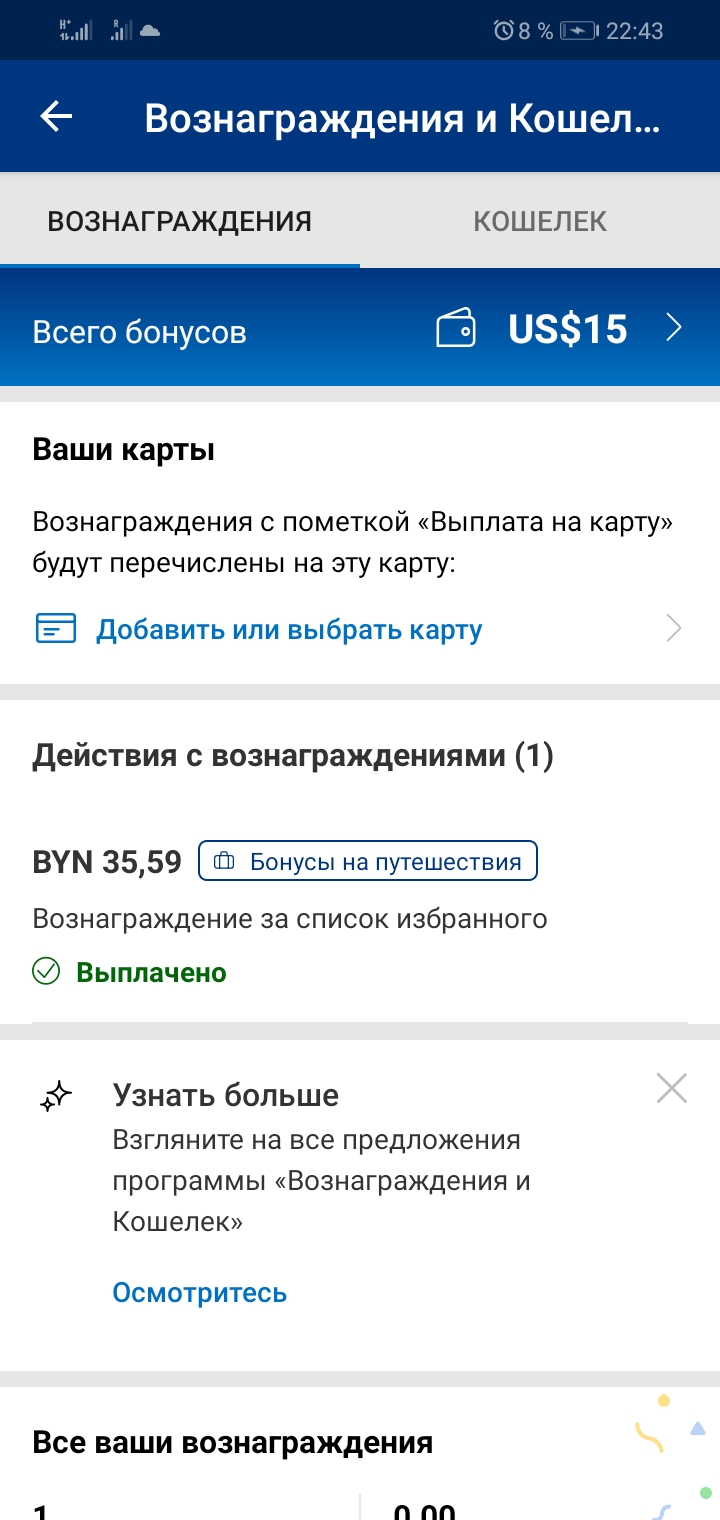Image resolution: width=720 pixels, height=1520 pixels.
Task: Tap the Выплачено status label
Action: (152, 972)
